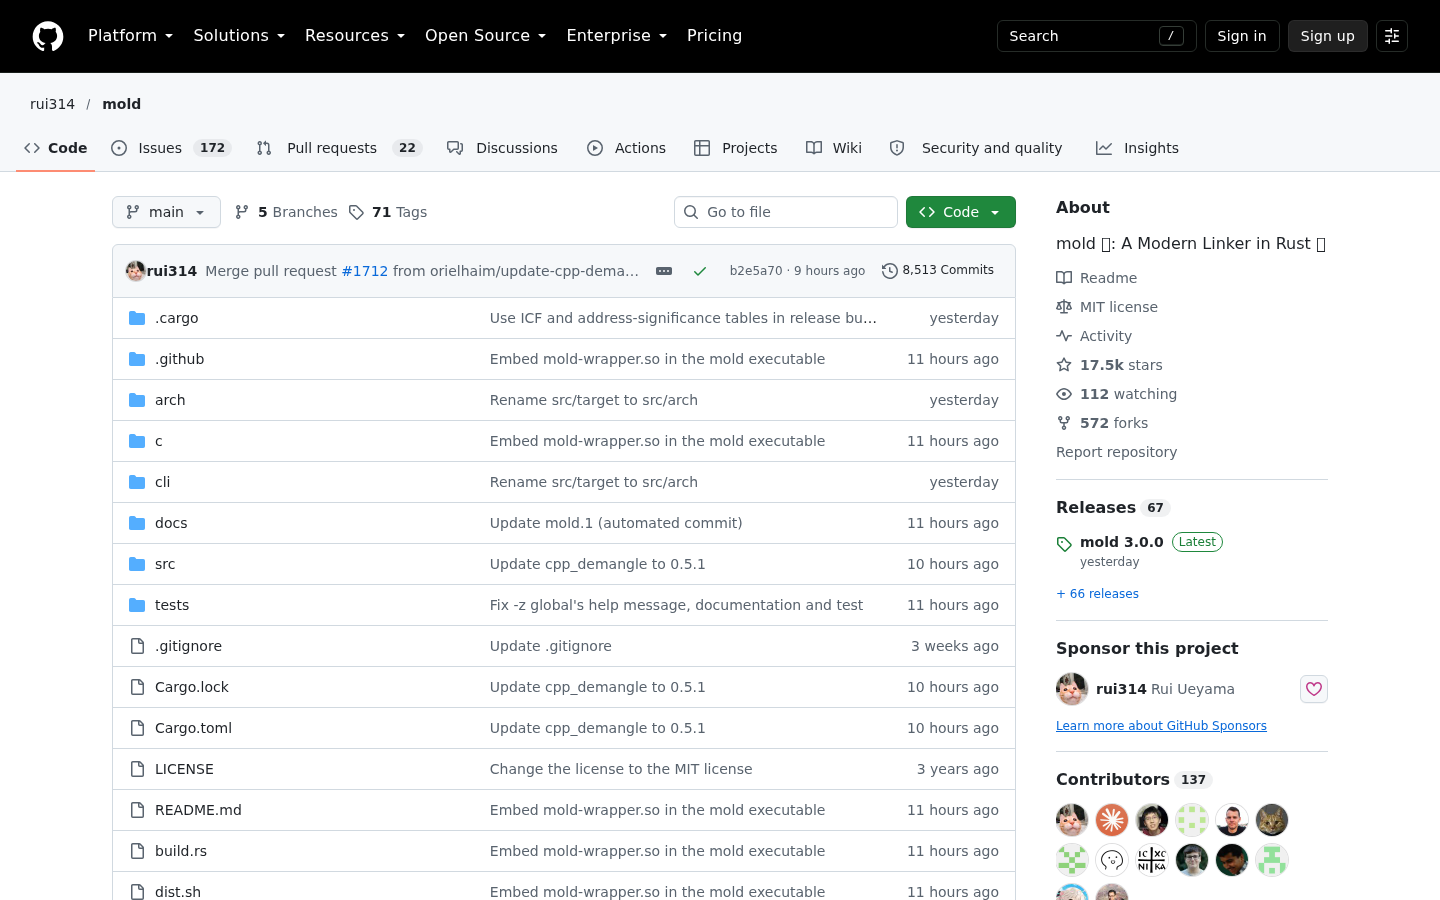Image resolution: width=1440 pixels, height=900 pixels.
Task: View the 71 Tags link
Action: click(388, 212)
